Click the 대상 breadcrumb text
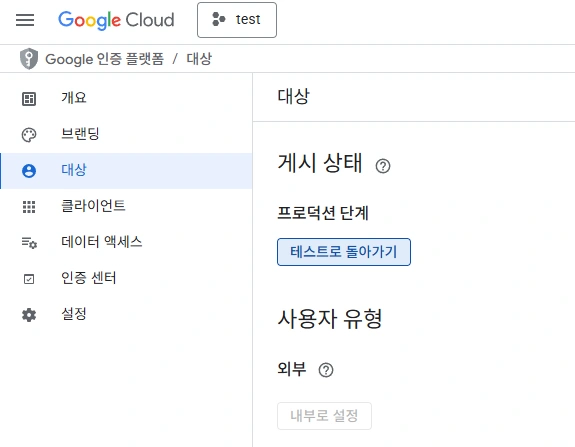 point(199,59)
